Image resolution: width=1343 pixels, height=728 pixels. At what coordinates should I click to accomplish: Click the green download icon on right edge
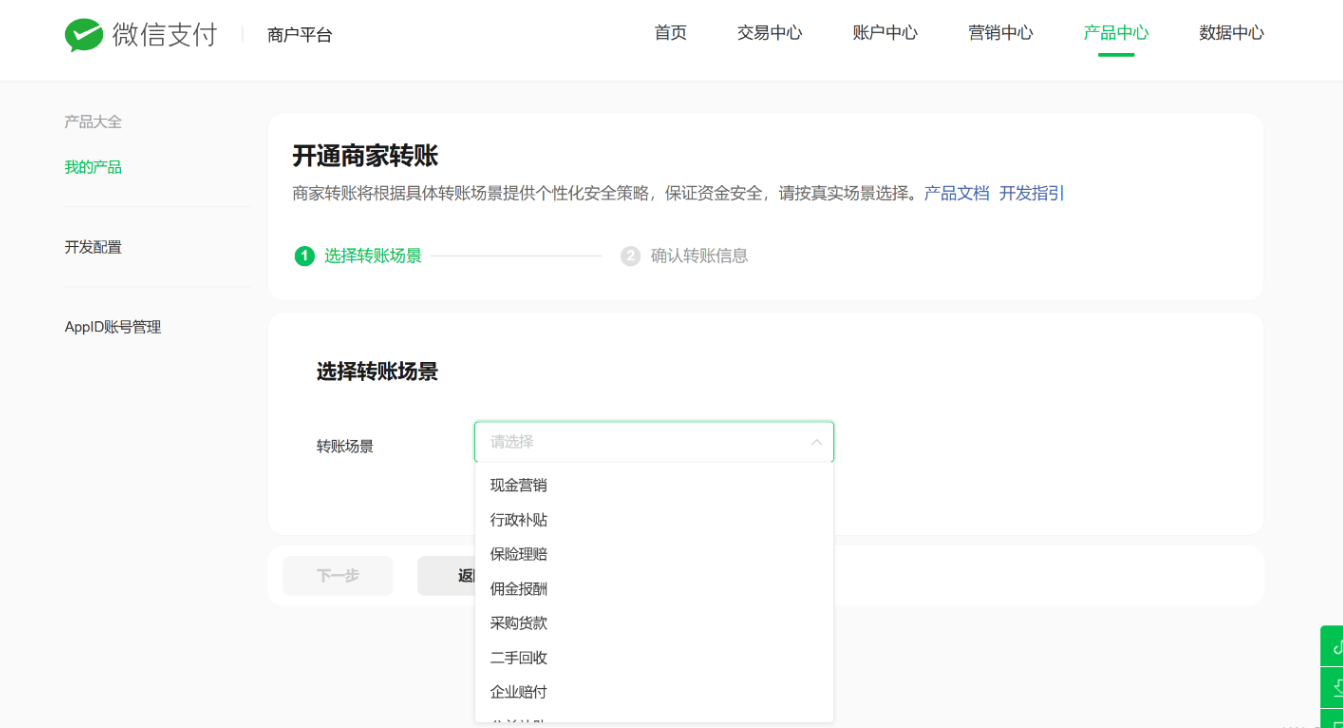[x=1333, y=688]
